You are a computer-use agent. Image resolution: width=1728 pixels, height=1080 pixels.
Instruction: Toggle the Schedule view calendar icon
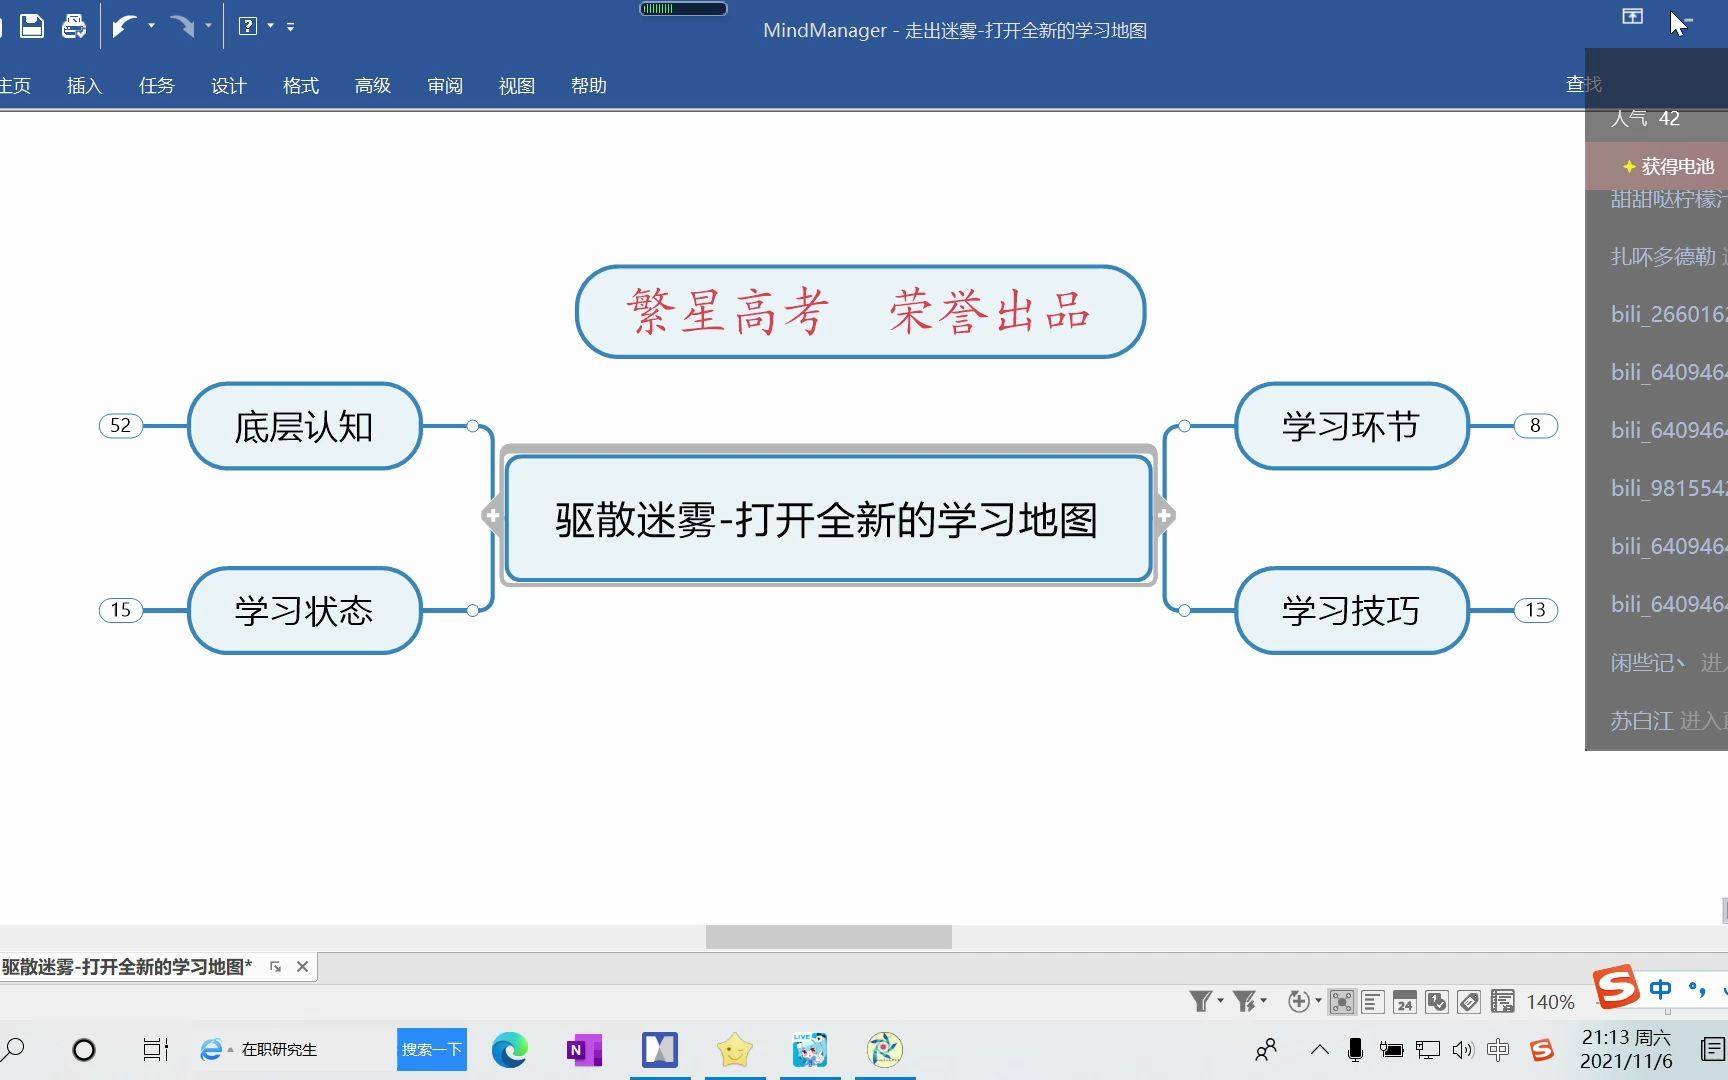pyautogui.click(x=1405, y=1002)
